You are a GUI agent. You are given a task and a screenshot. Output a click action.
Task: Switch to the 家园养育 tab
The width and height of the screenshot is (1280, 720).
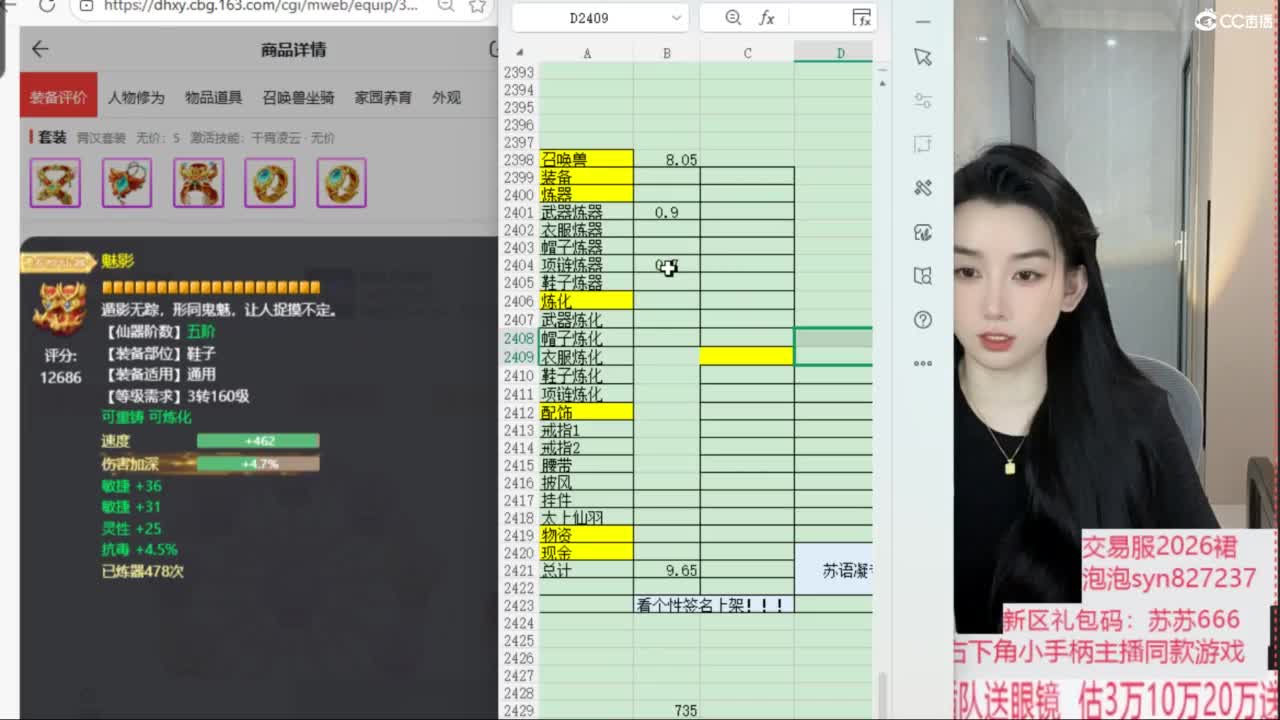(x=383, y=97)
